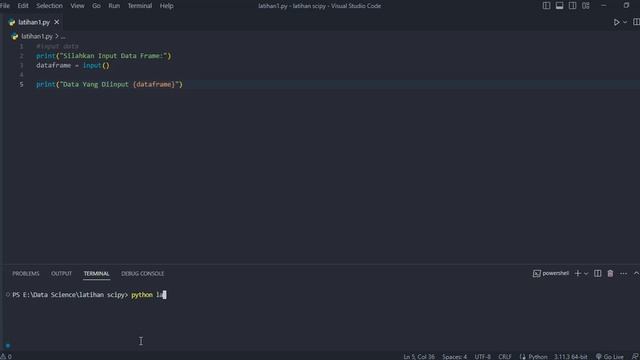Toggle primary side bar layout icon

point(546,6)
